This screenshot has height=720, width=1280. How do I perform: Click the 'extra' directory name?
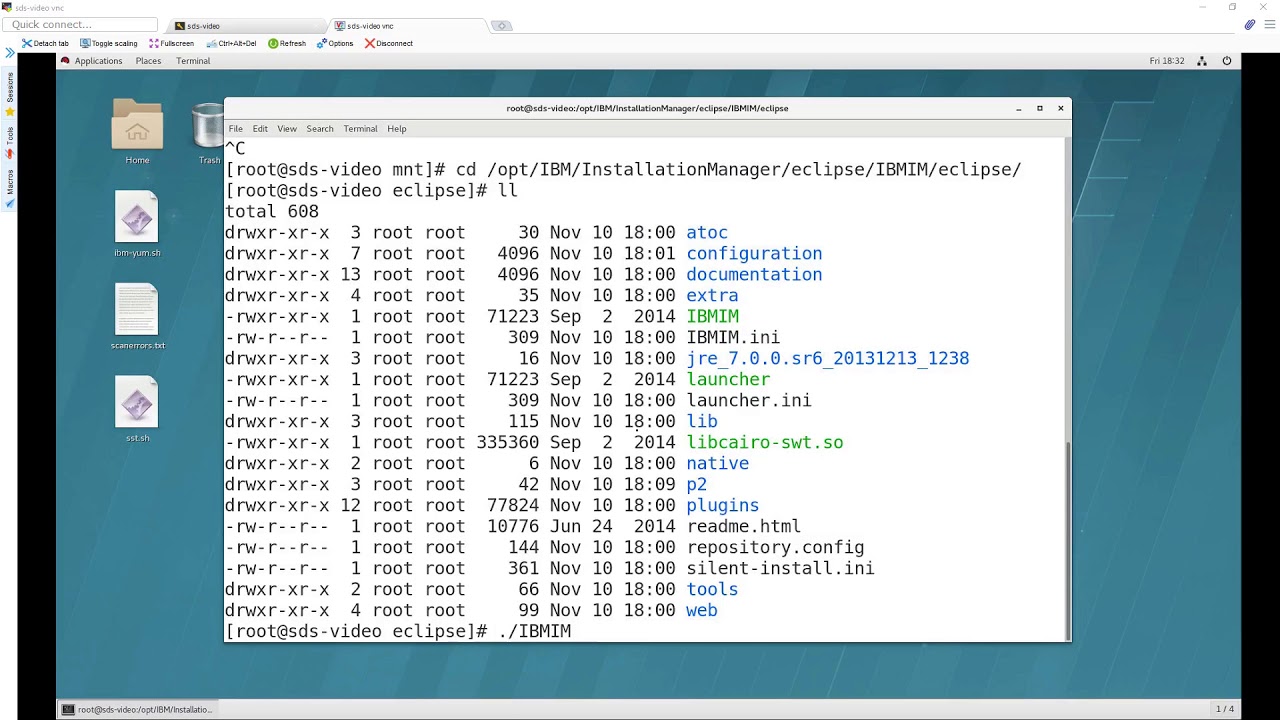coord(712,296)
